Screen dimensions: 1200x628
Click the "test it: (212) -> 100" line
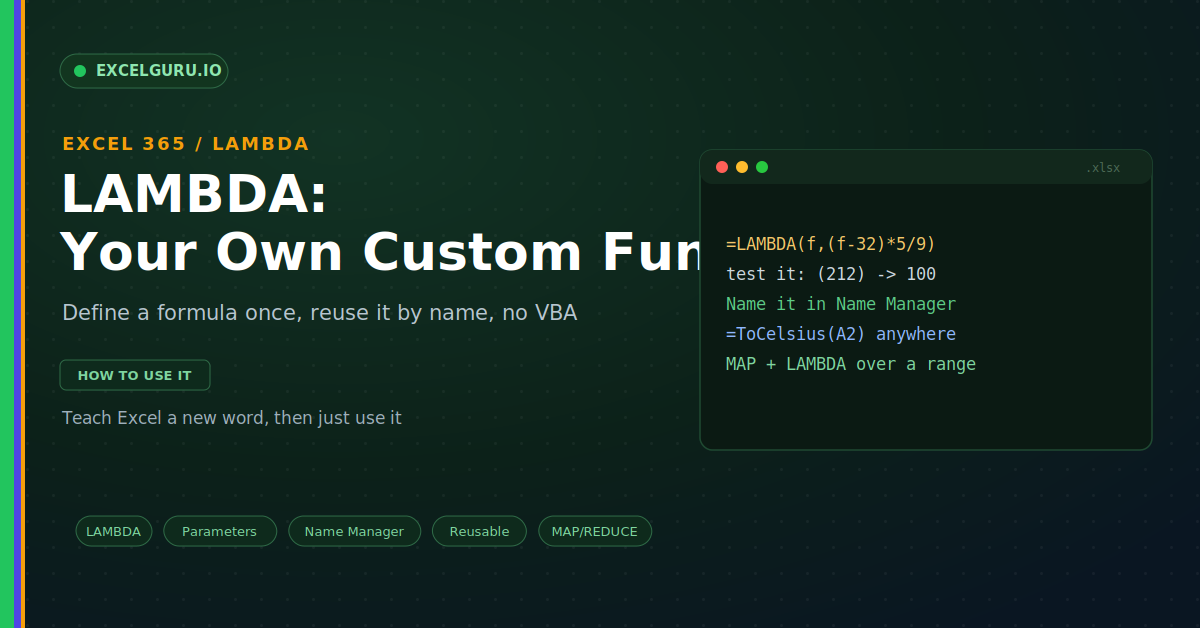(x=831, y=274)
